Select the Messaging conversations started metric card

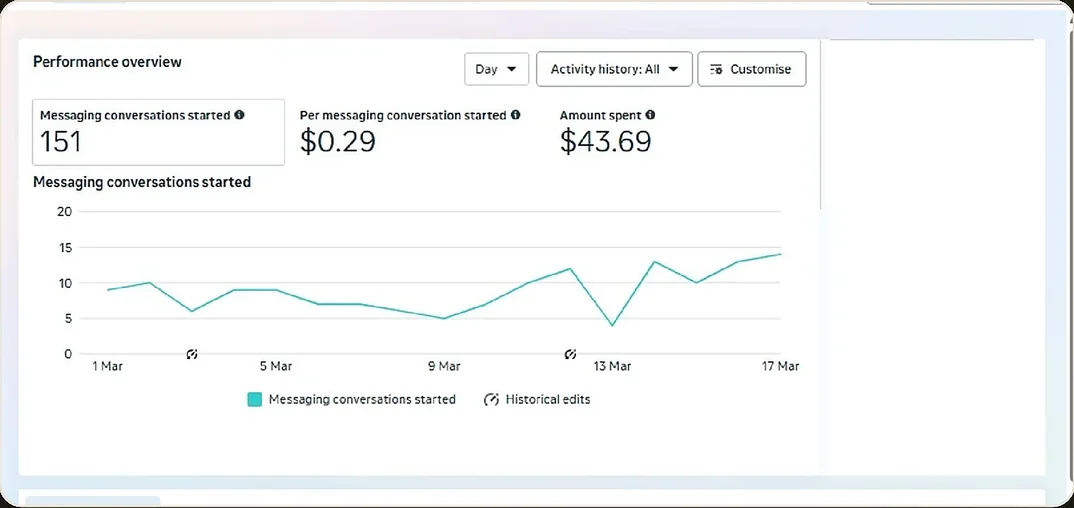158,132
